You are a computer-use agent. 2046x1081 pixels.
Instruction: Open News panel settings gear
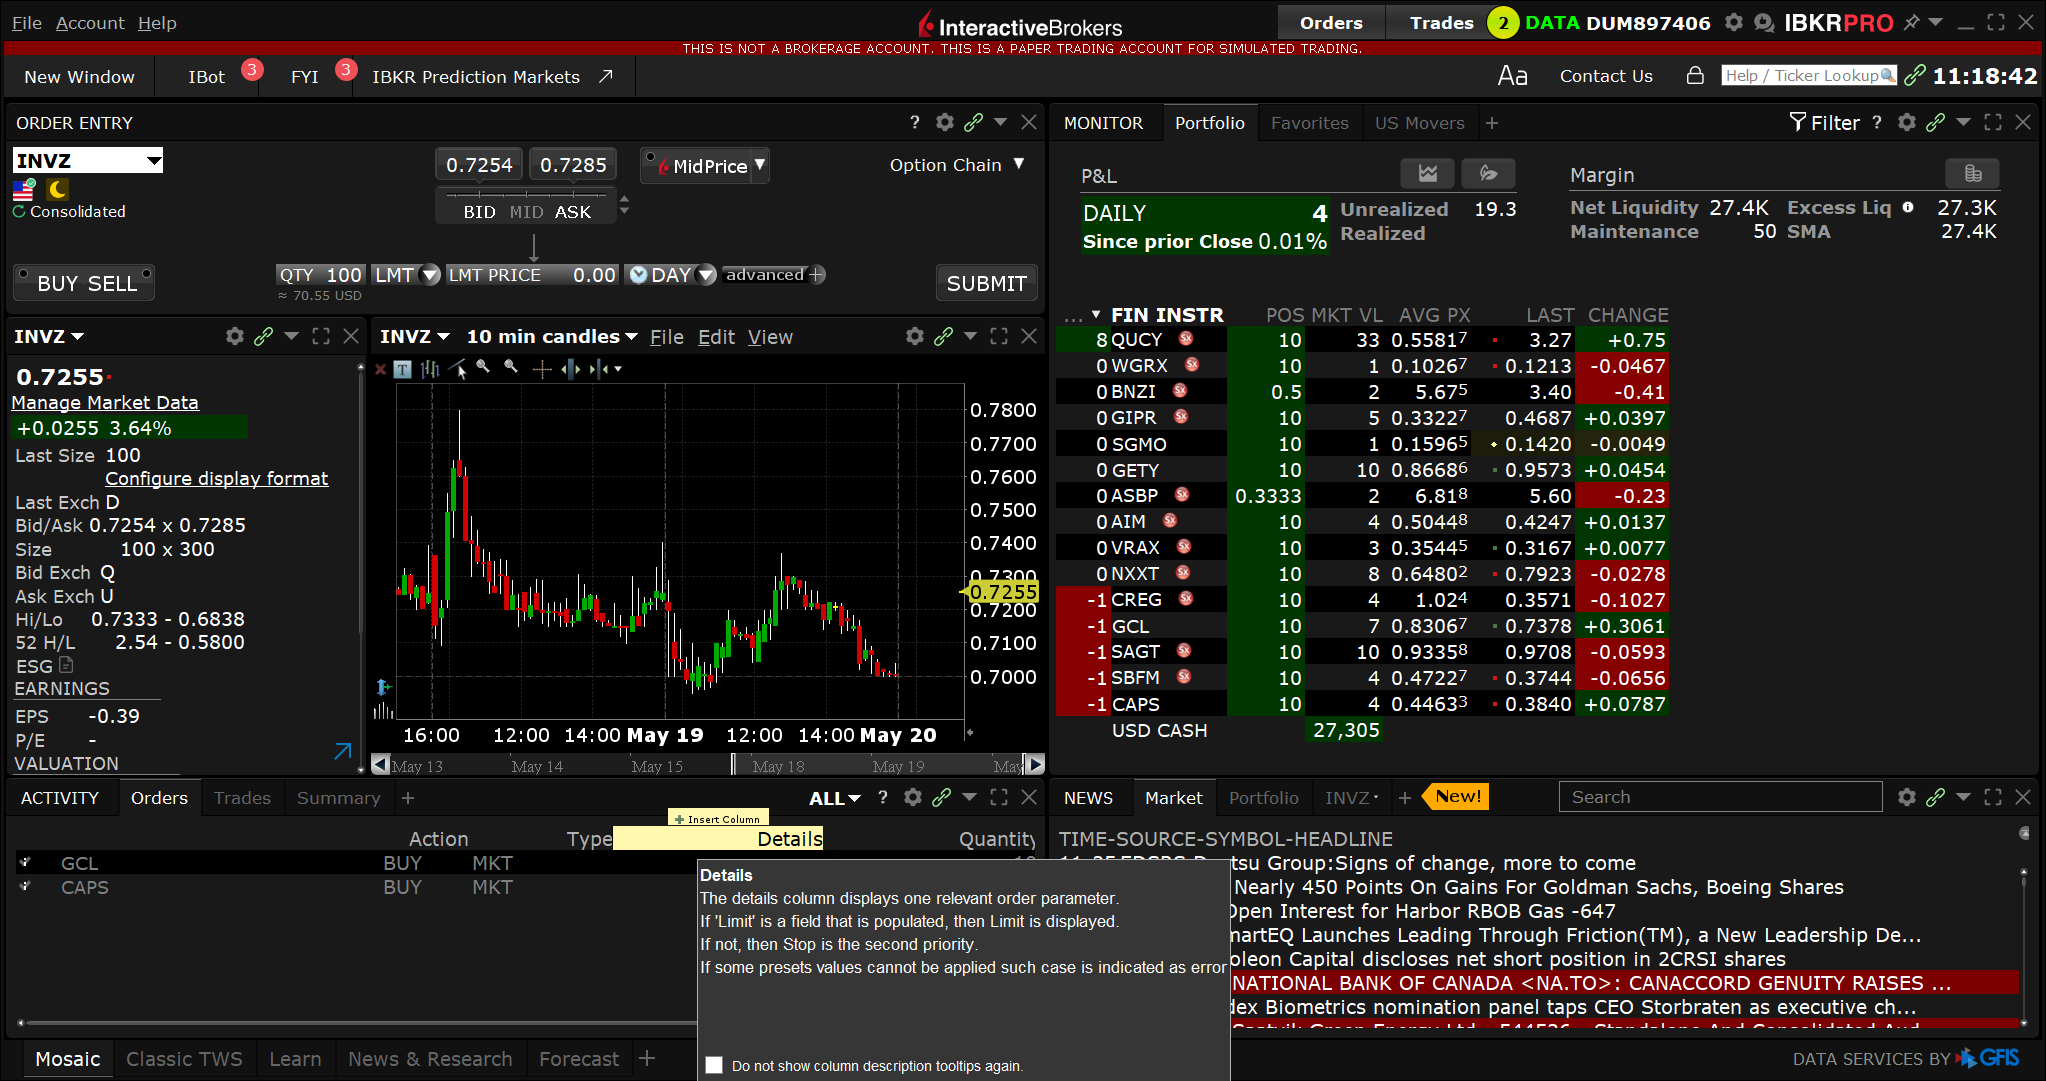pyautogui.click(x=1907, y=797)
